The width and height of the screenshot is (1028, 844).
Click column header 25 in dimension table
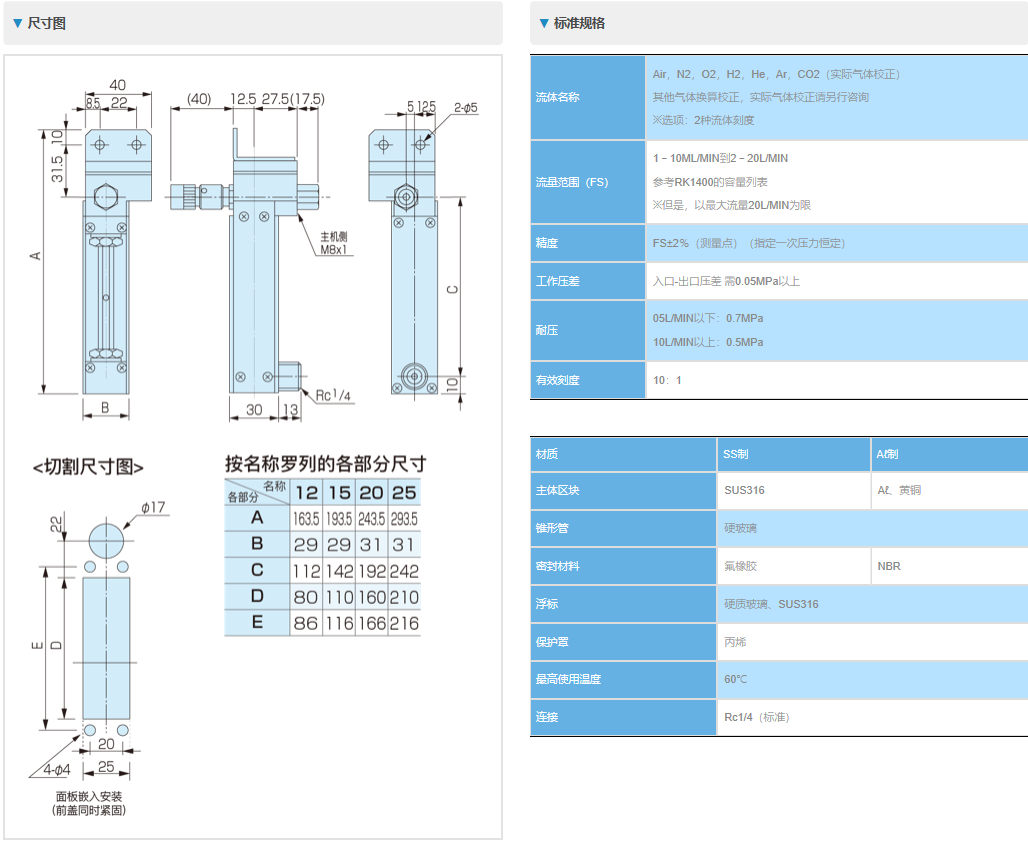pyautogui.click(x=404, y=492)
